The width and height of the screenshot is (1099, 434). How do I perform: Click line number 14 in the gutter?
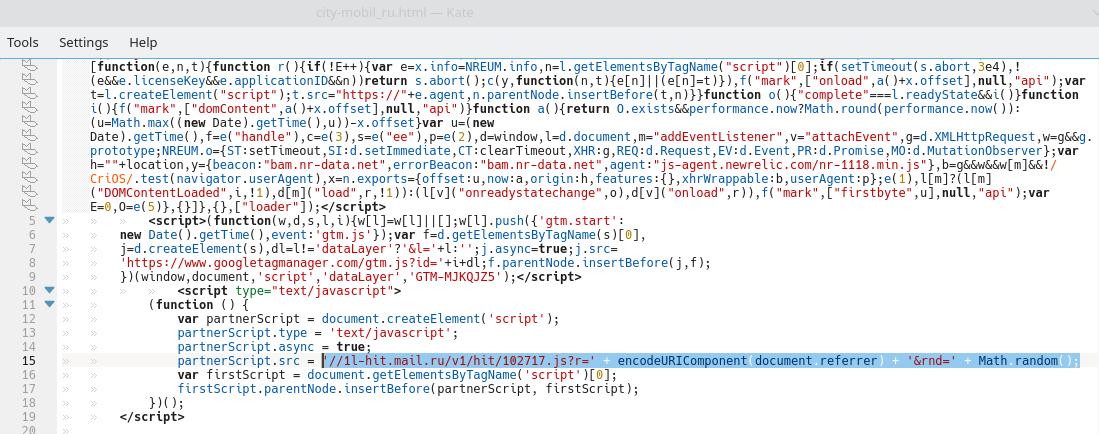29,346
